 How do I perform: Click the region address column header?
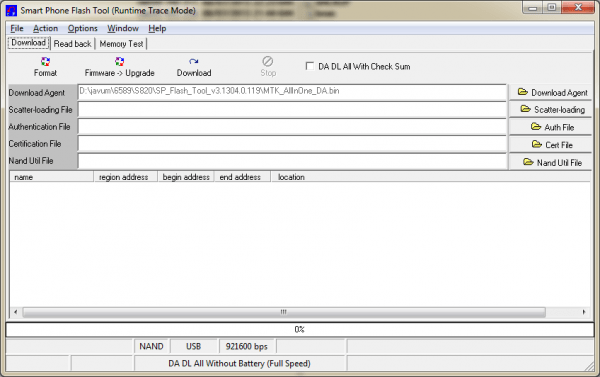point(126,177)
